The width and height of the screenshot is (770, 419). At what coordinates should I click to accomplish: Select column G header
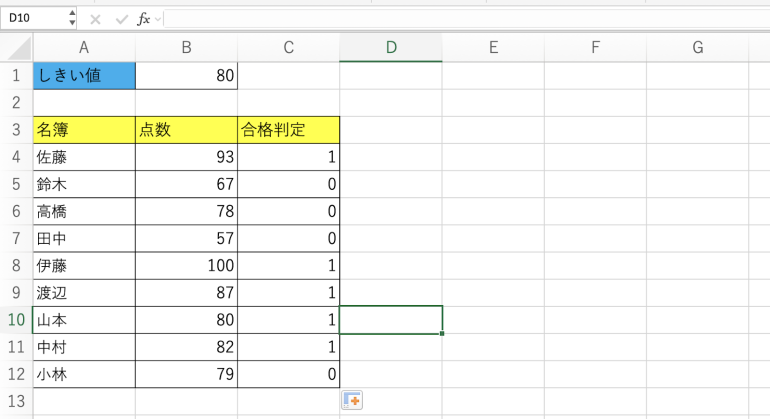pyautogui.click(x=697, y=48)
